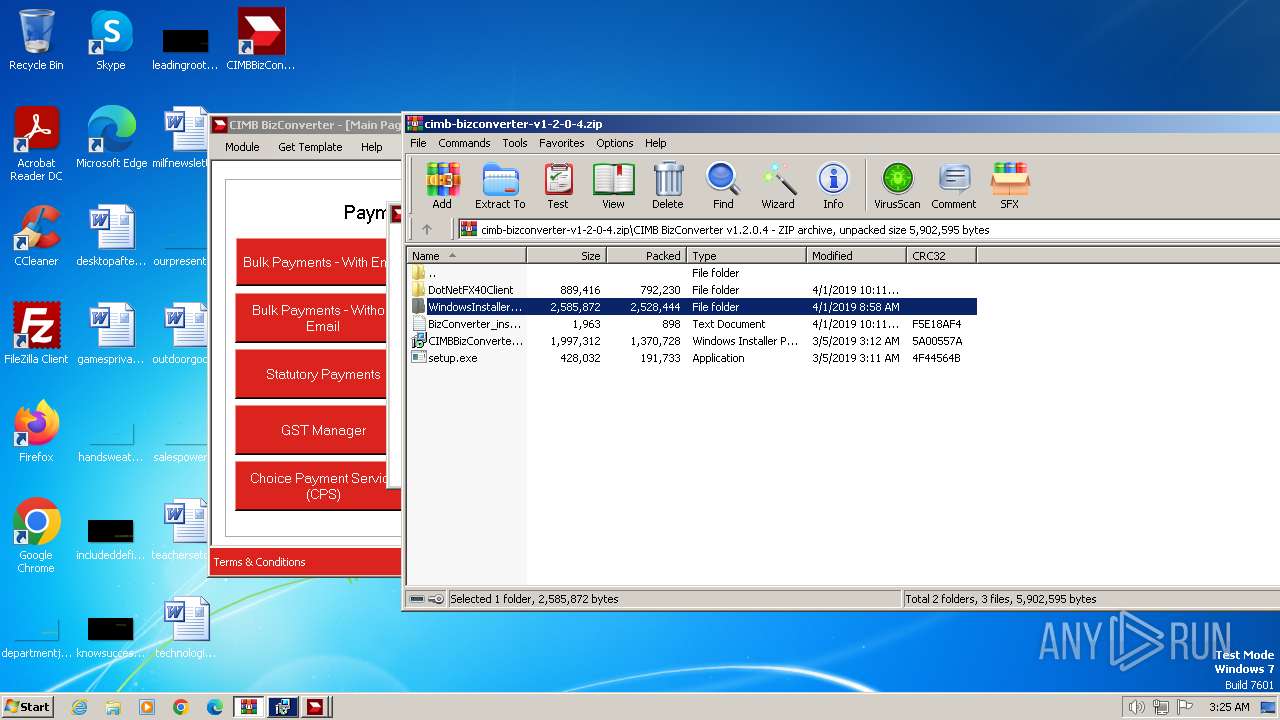This screenshot has width=1280, height=720.
Task: Click the Comment toolbar icon
Action: (x=953, y=186)
